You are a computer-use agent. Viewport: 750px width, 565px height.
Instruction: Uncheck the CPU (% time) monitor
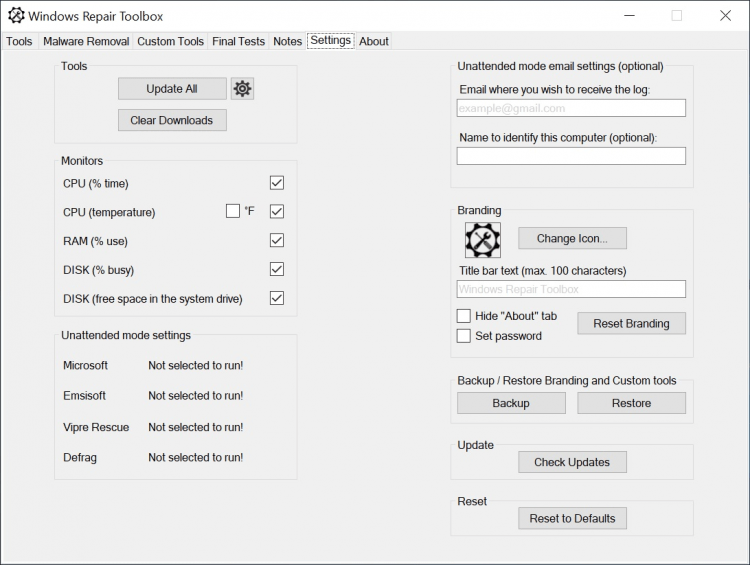[x=277, y=183]
